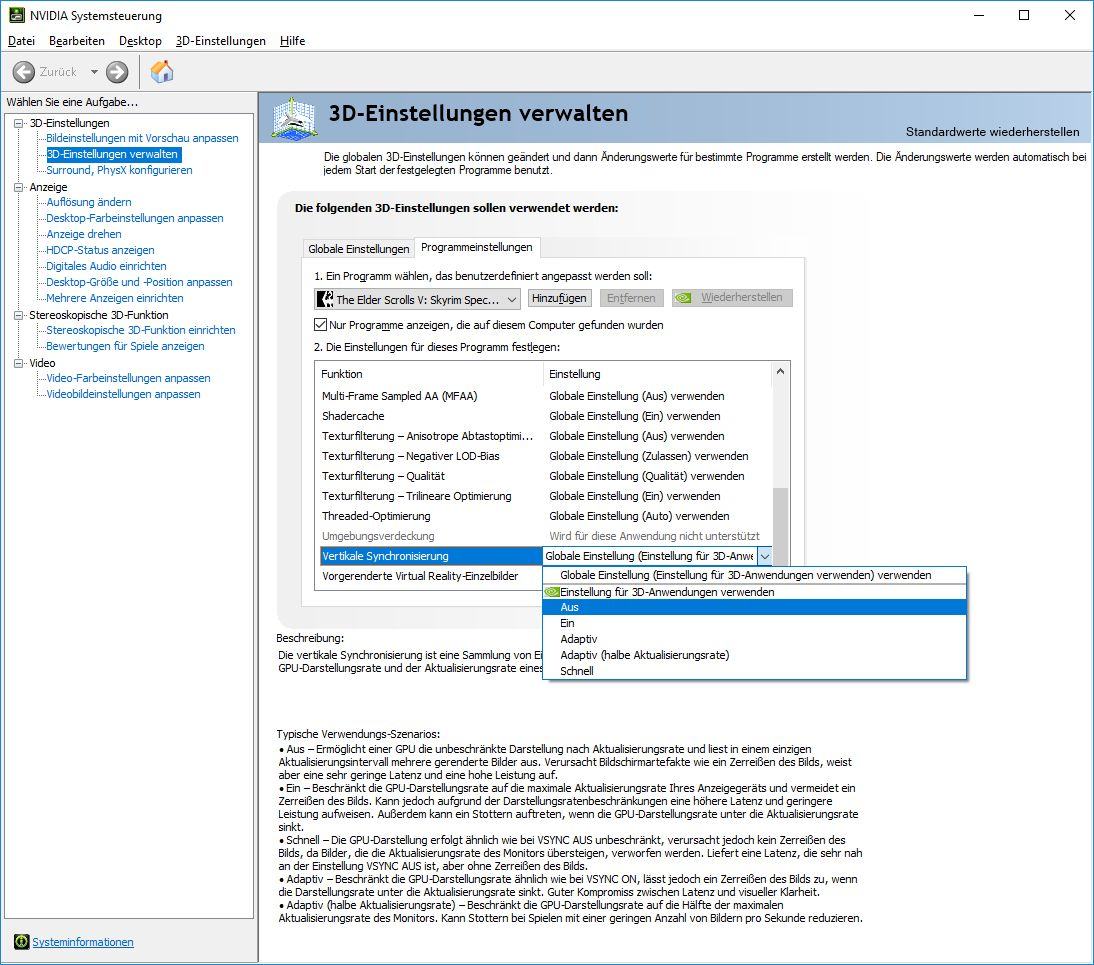1094x965 pixels.
Task: Click the Wiederherstellen button
Action: click(732, 298)
